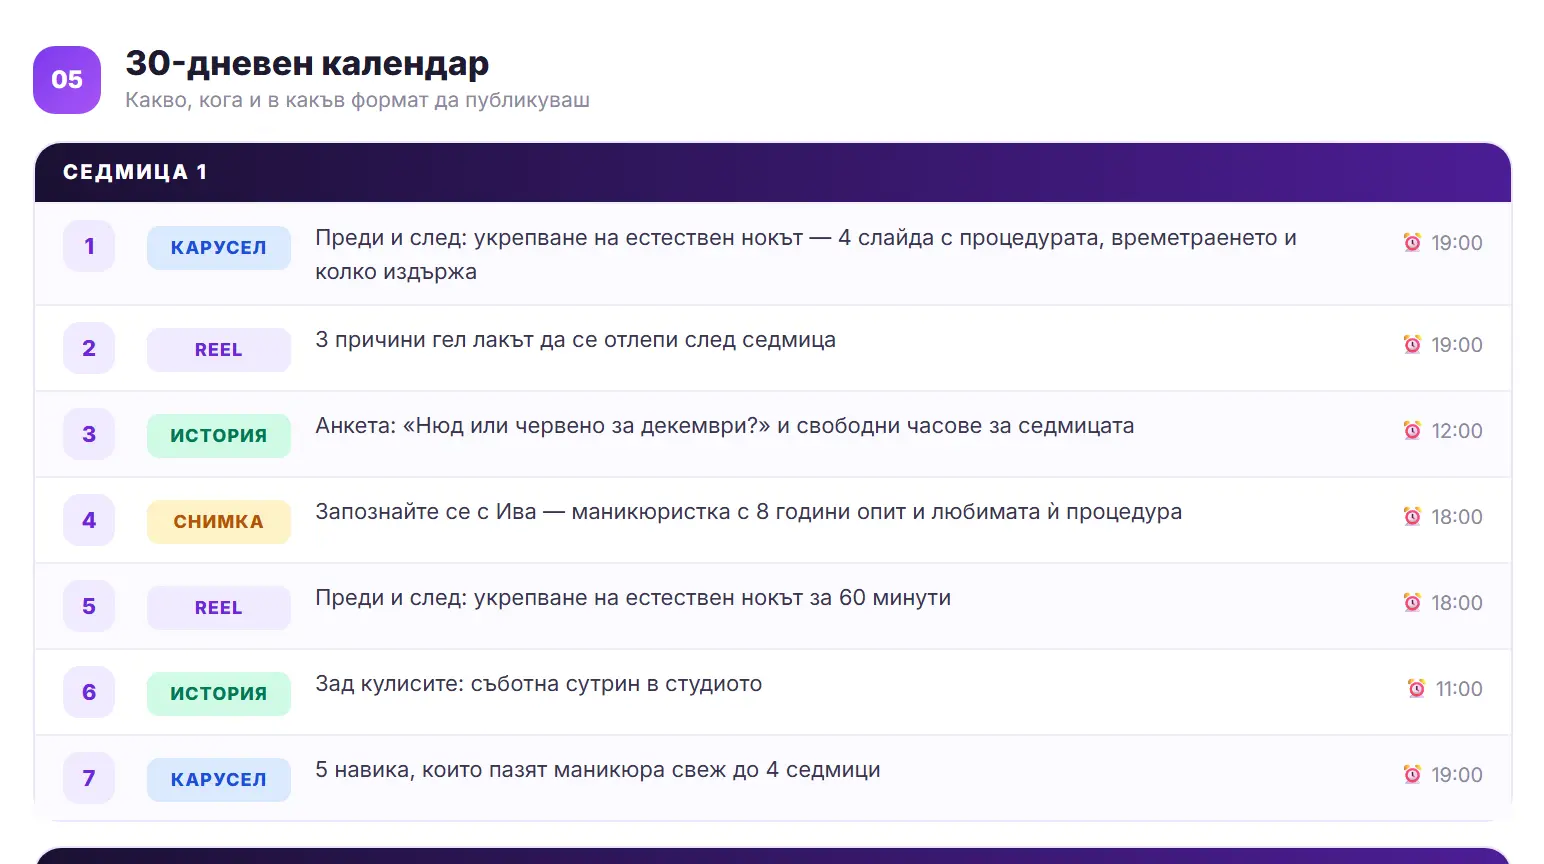
Task: Click the alarm clock icon in day 7 row
Action: [1412, 775]
